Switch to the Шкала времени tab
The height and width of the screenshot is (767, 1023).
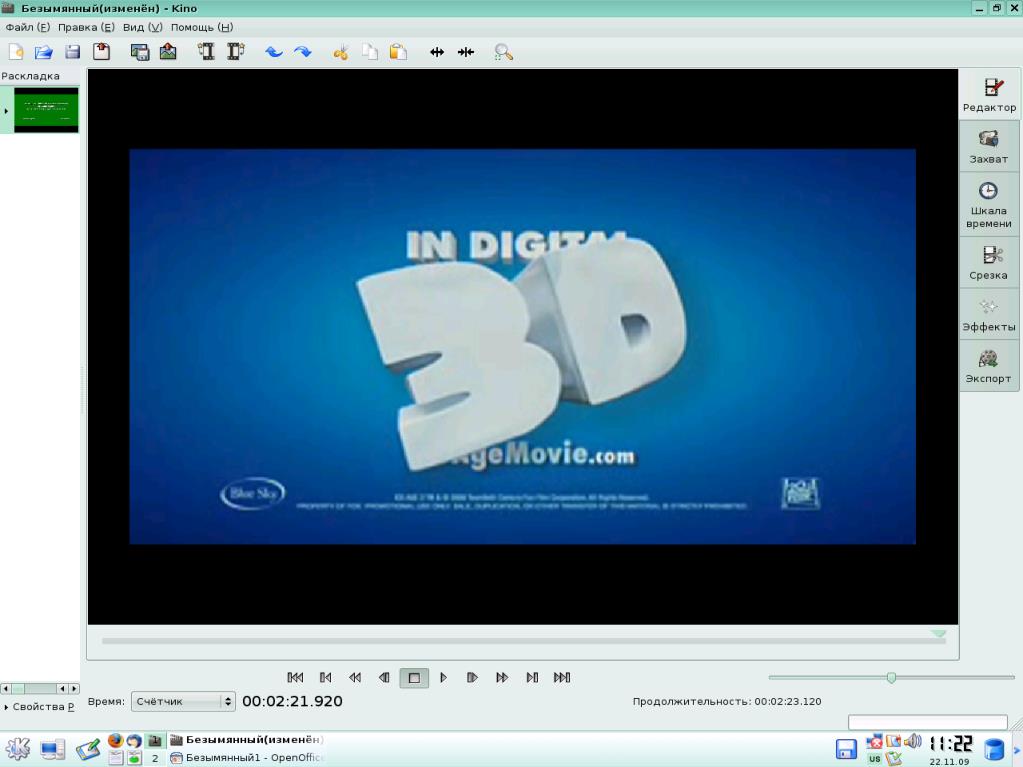point(989,205)
